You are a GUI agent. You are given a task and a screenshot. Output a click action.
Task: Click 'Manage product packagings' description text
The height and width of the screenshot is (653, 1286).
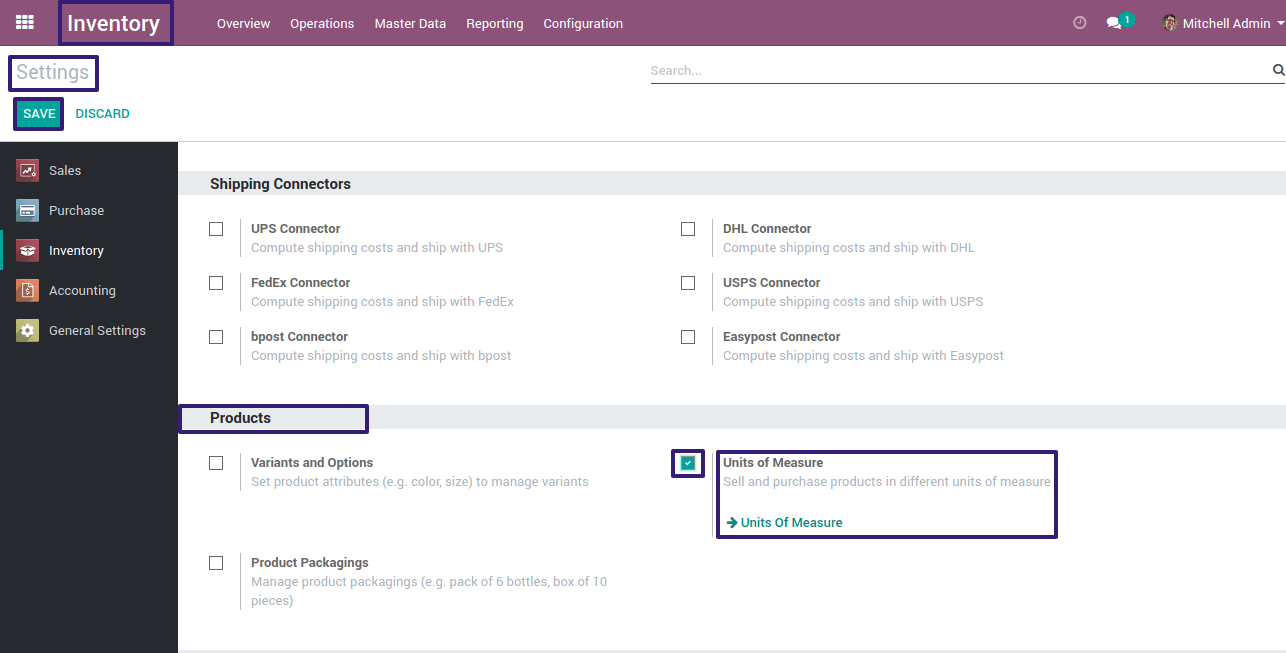pos(429,591)
